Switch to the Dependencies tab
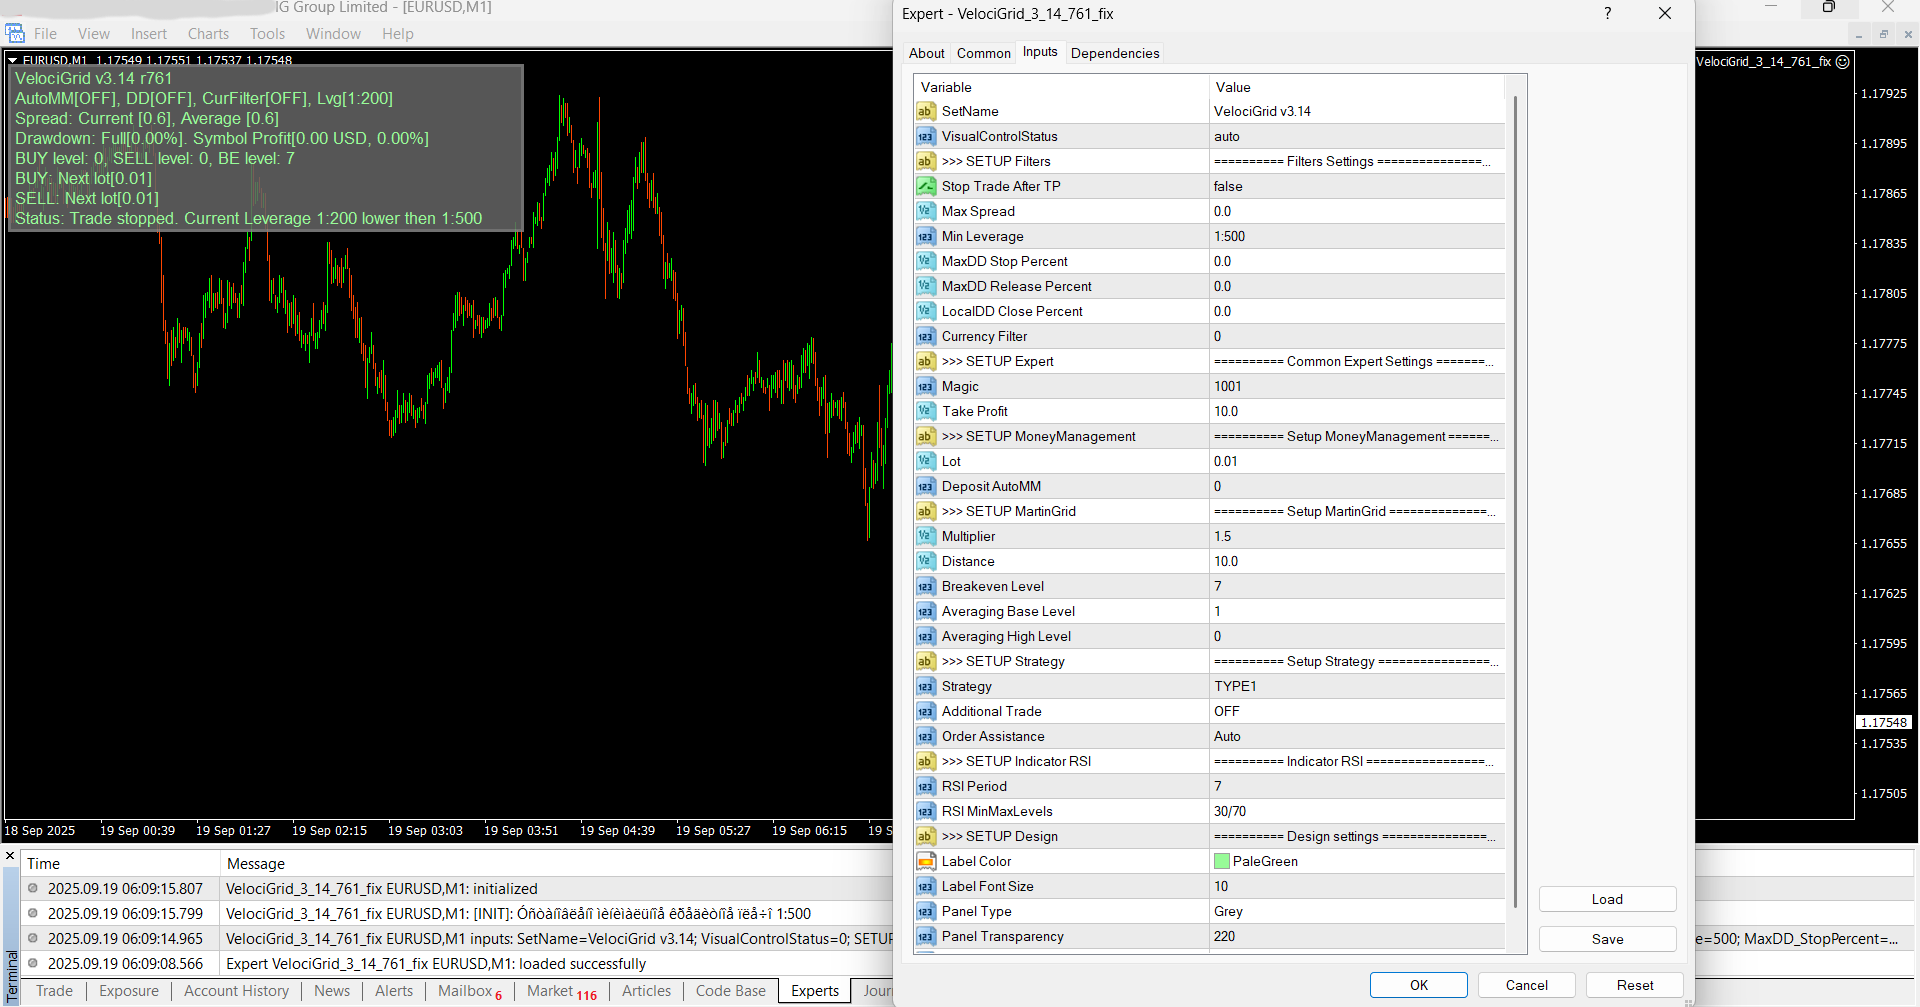1920x1007 pixels. [x=1114, y=54]
